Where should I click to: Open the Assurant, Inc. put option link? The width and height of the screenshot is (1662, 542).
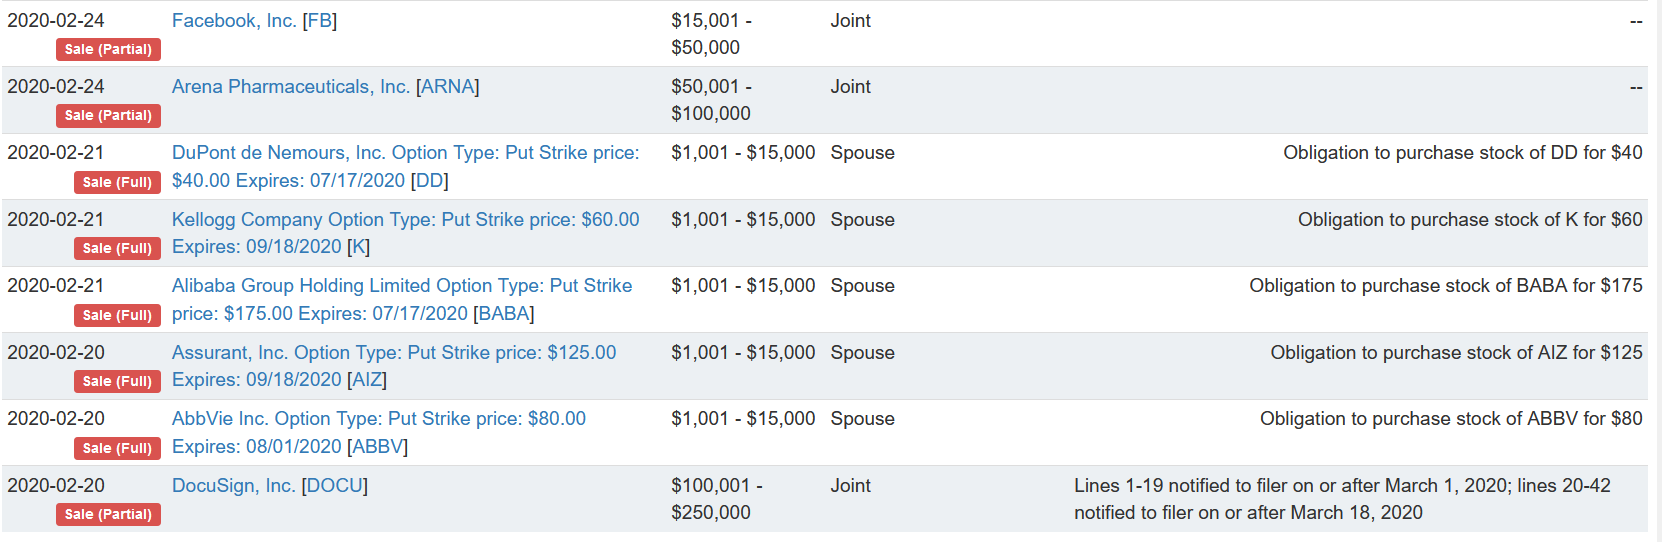click(x=394, y=366)
